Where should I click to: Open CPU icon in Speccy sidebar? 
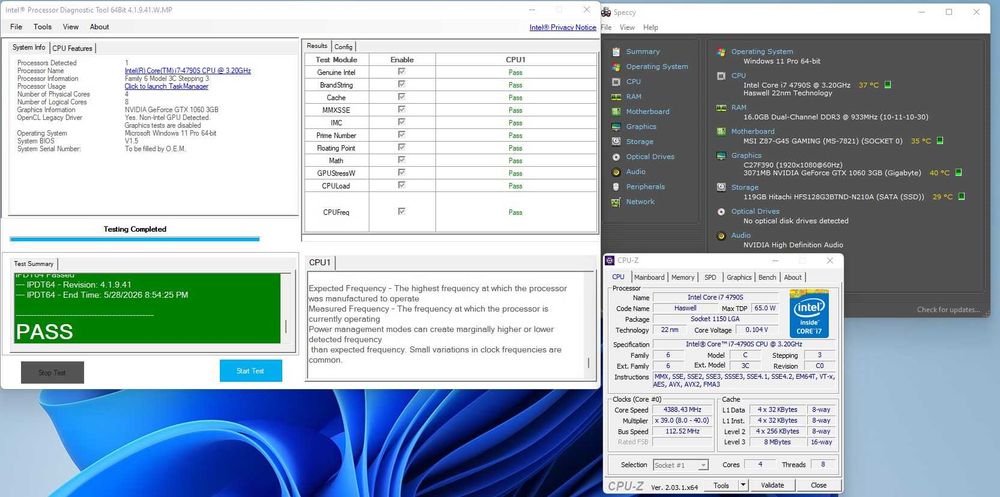615,82
